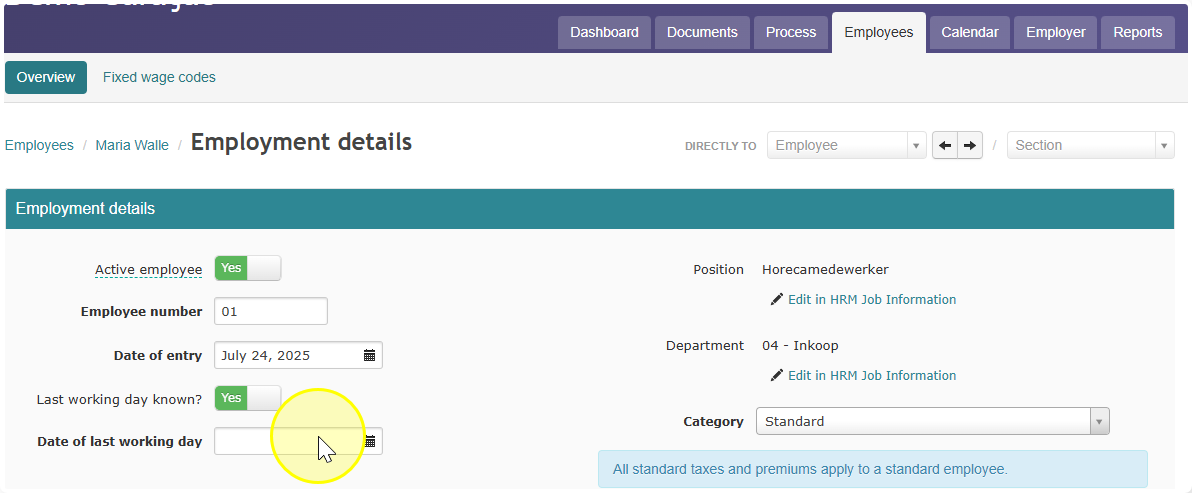This screenshot has width=1192, height=493.
Task: Click the Maria Walle breadcrumb link
Action: tap(132, 145)
